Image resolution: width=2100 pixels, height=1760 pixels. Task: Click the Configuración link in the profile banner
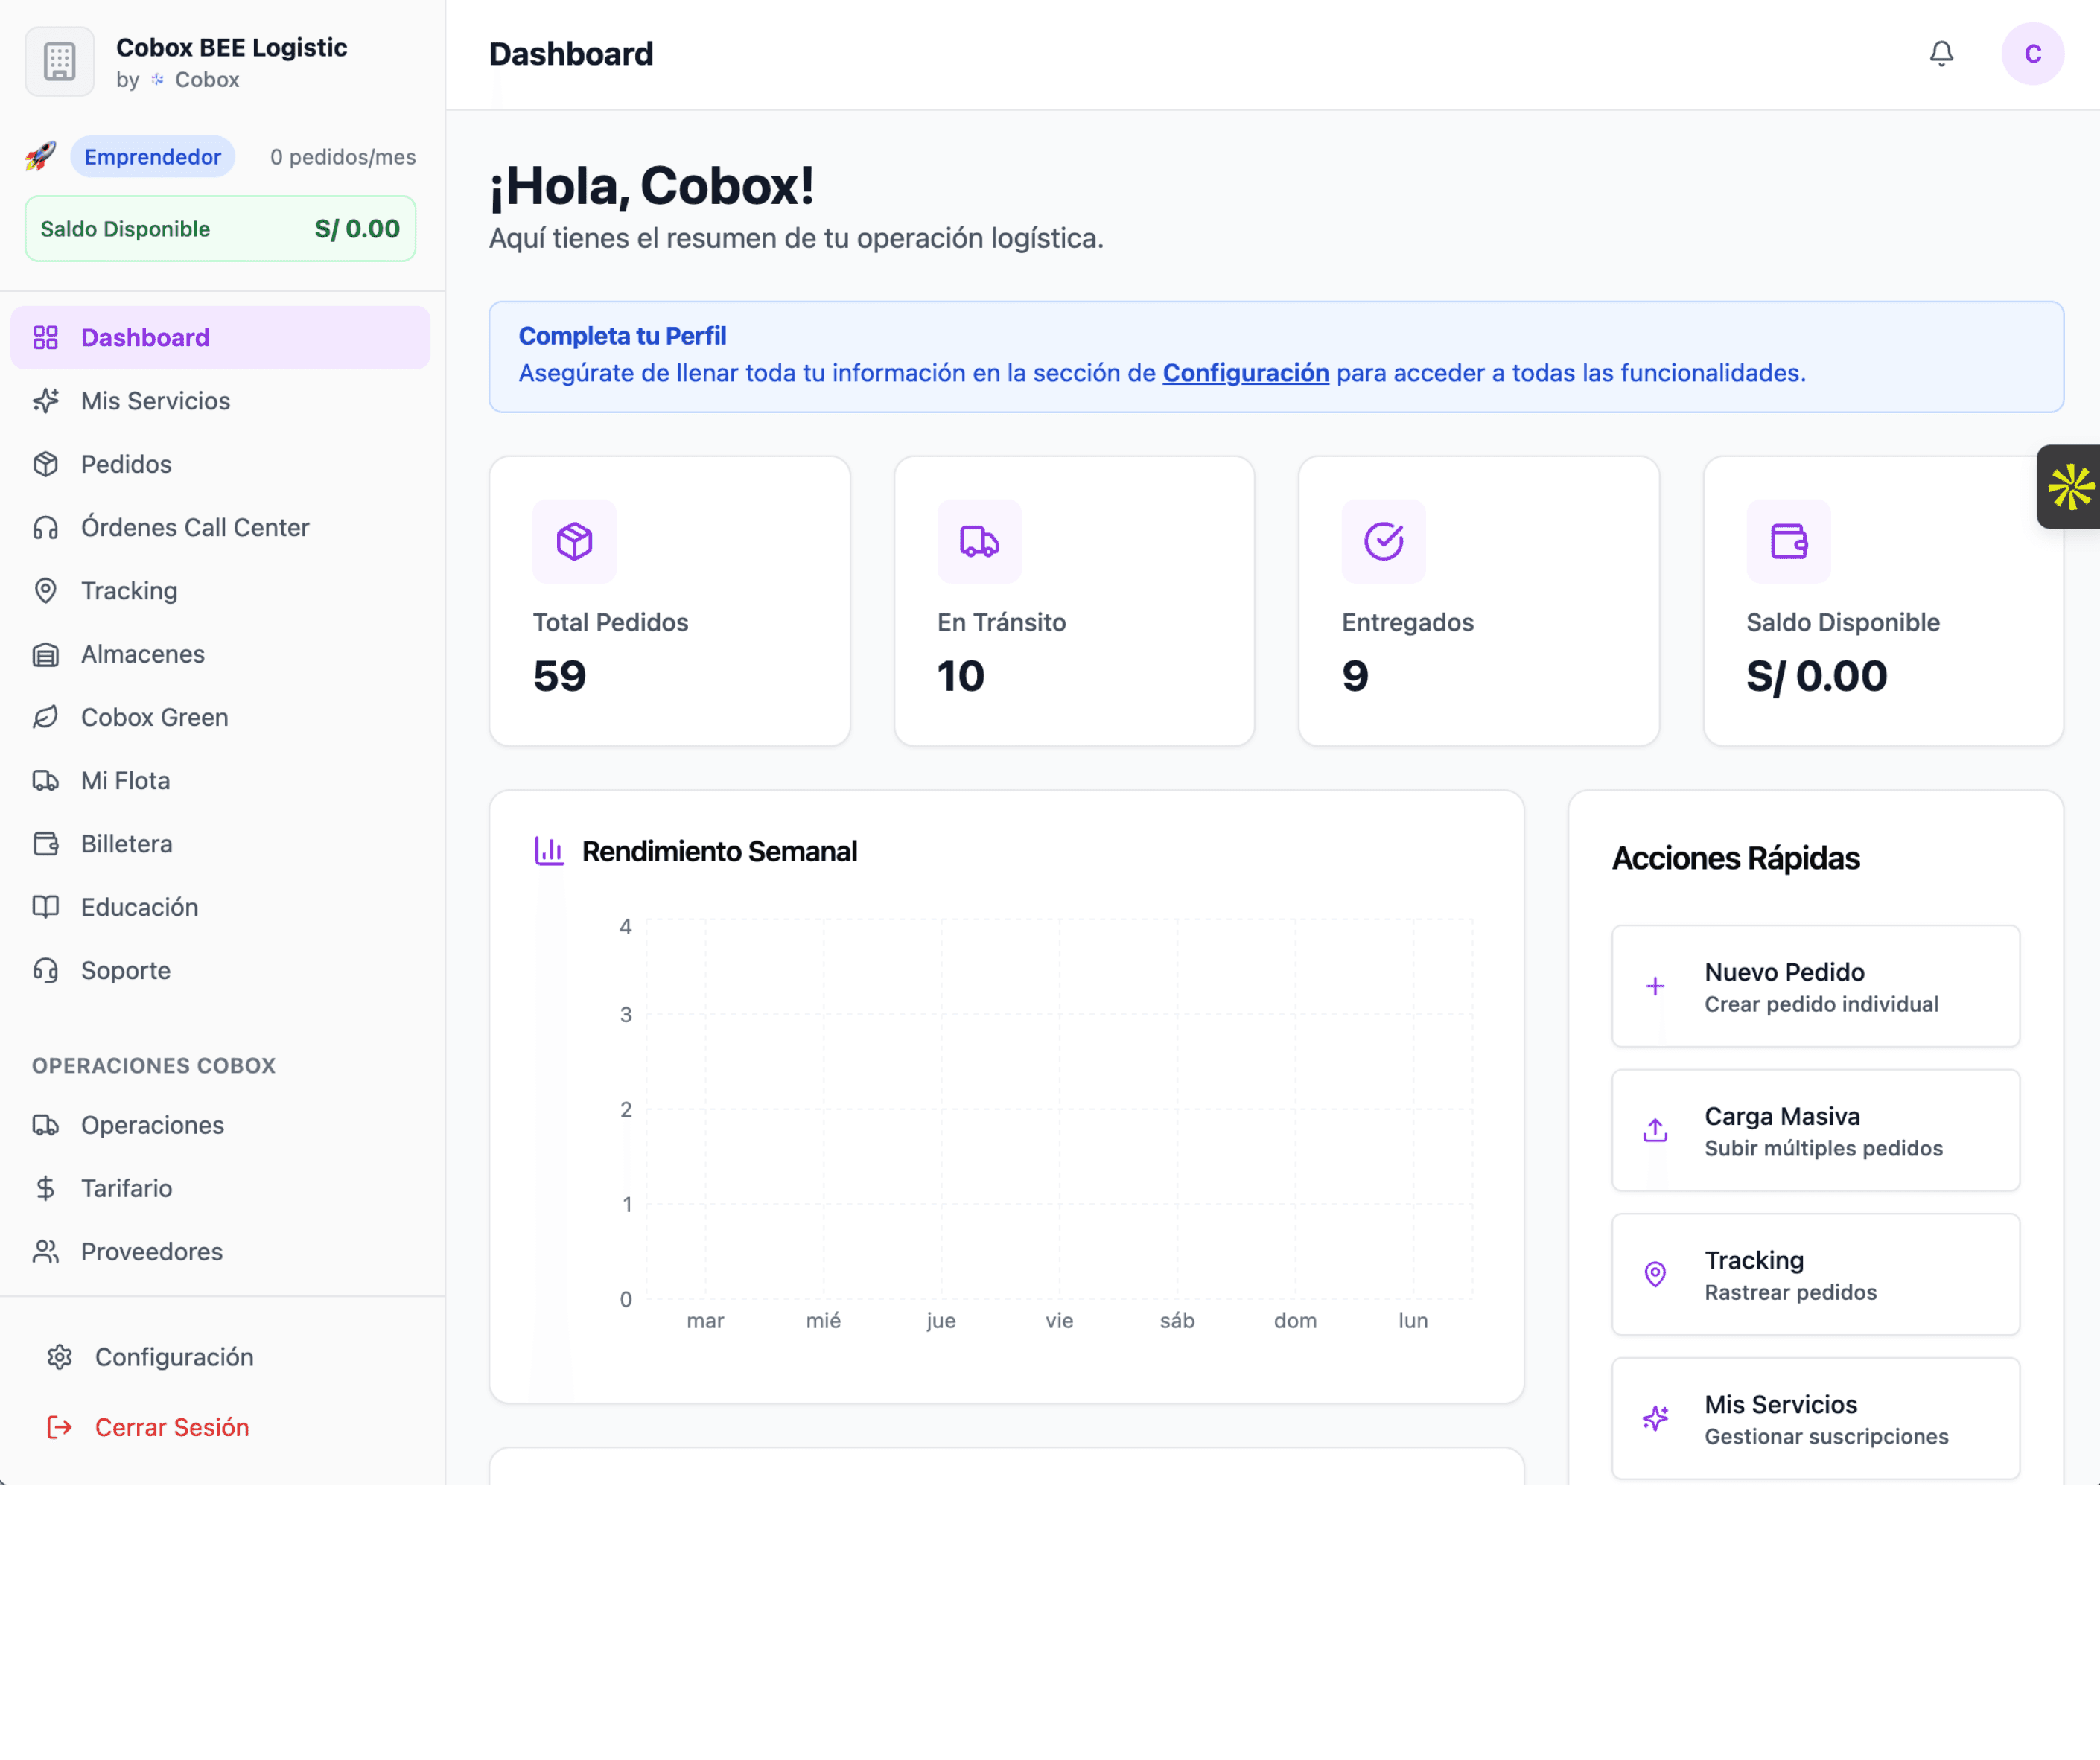tap(1245, 373)
